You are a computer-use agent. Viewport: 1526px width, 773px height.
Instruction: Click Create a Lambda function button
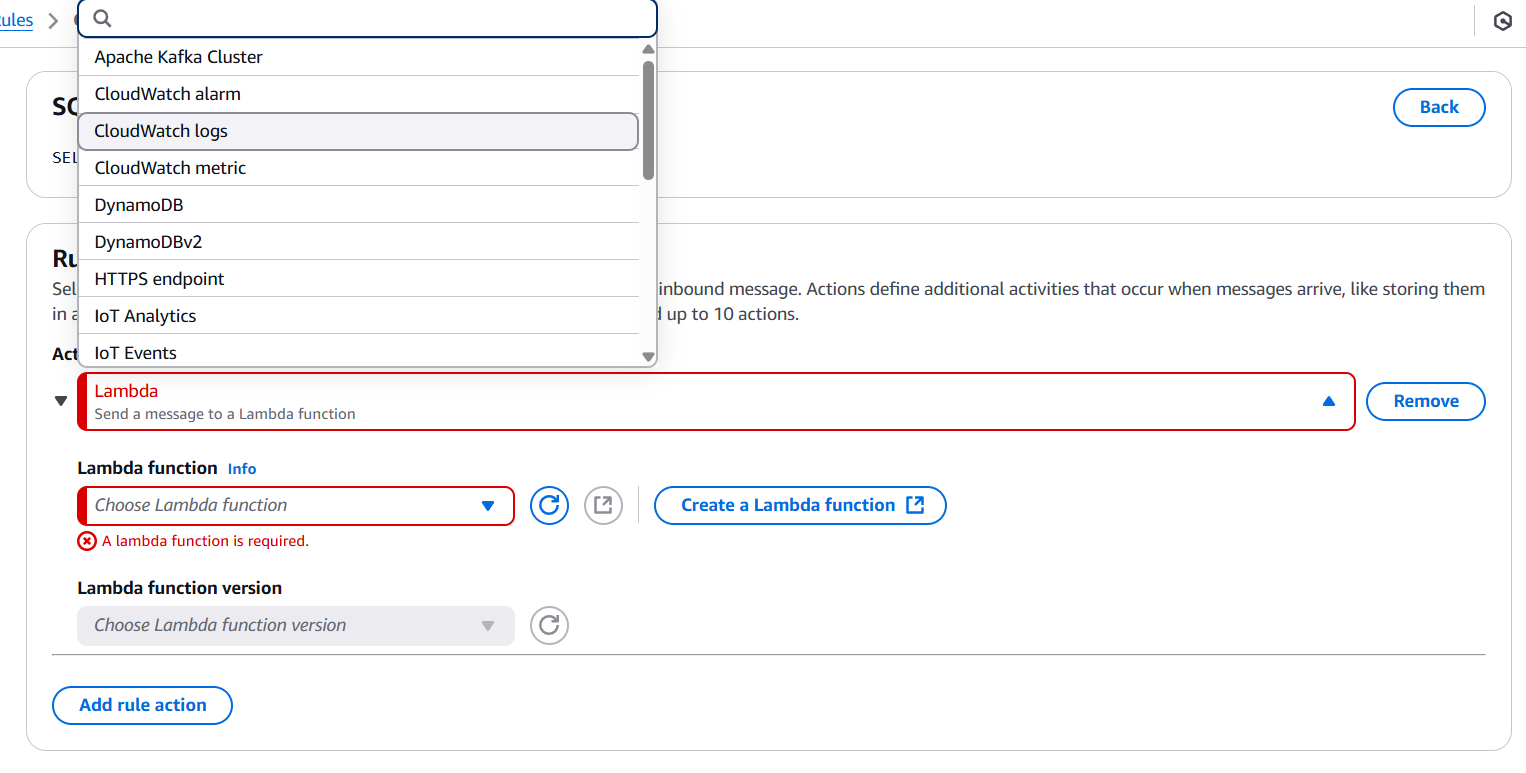pos(800,505)
